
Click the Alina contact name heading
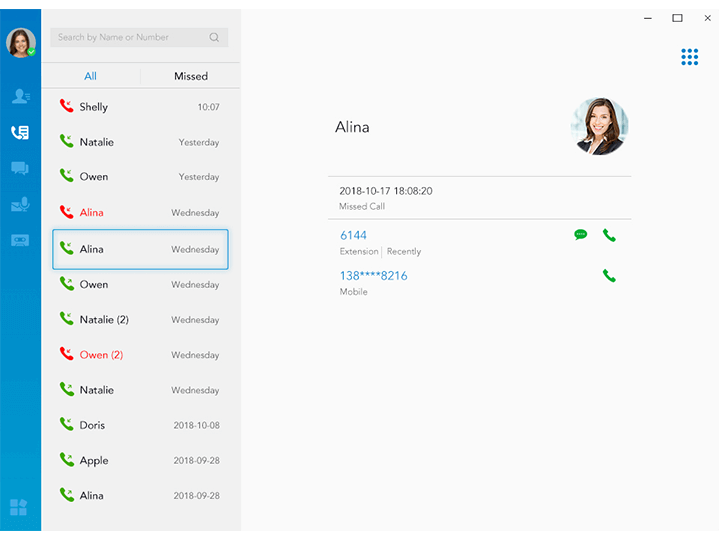(352, 127)
